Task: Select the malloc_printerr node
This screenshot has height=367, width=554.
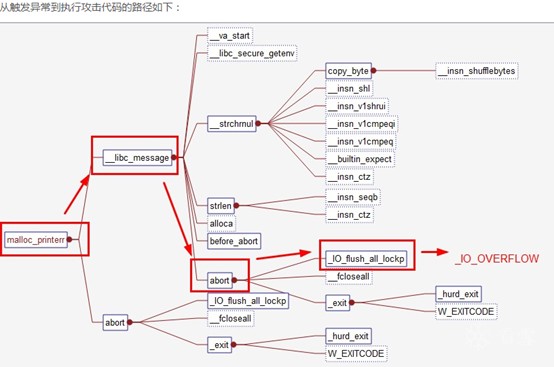Action: (x=36, y=240)
